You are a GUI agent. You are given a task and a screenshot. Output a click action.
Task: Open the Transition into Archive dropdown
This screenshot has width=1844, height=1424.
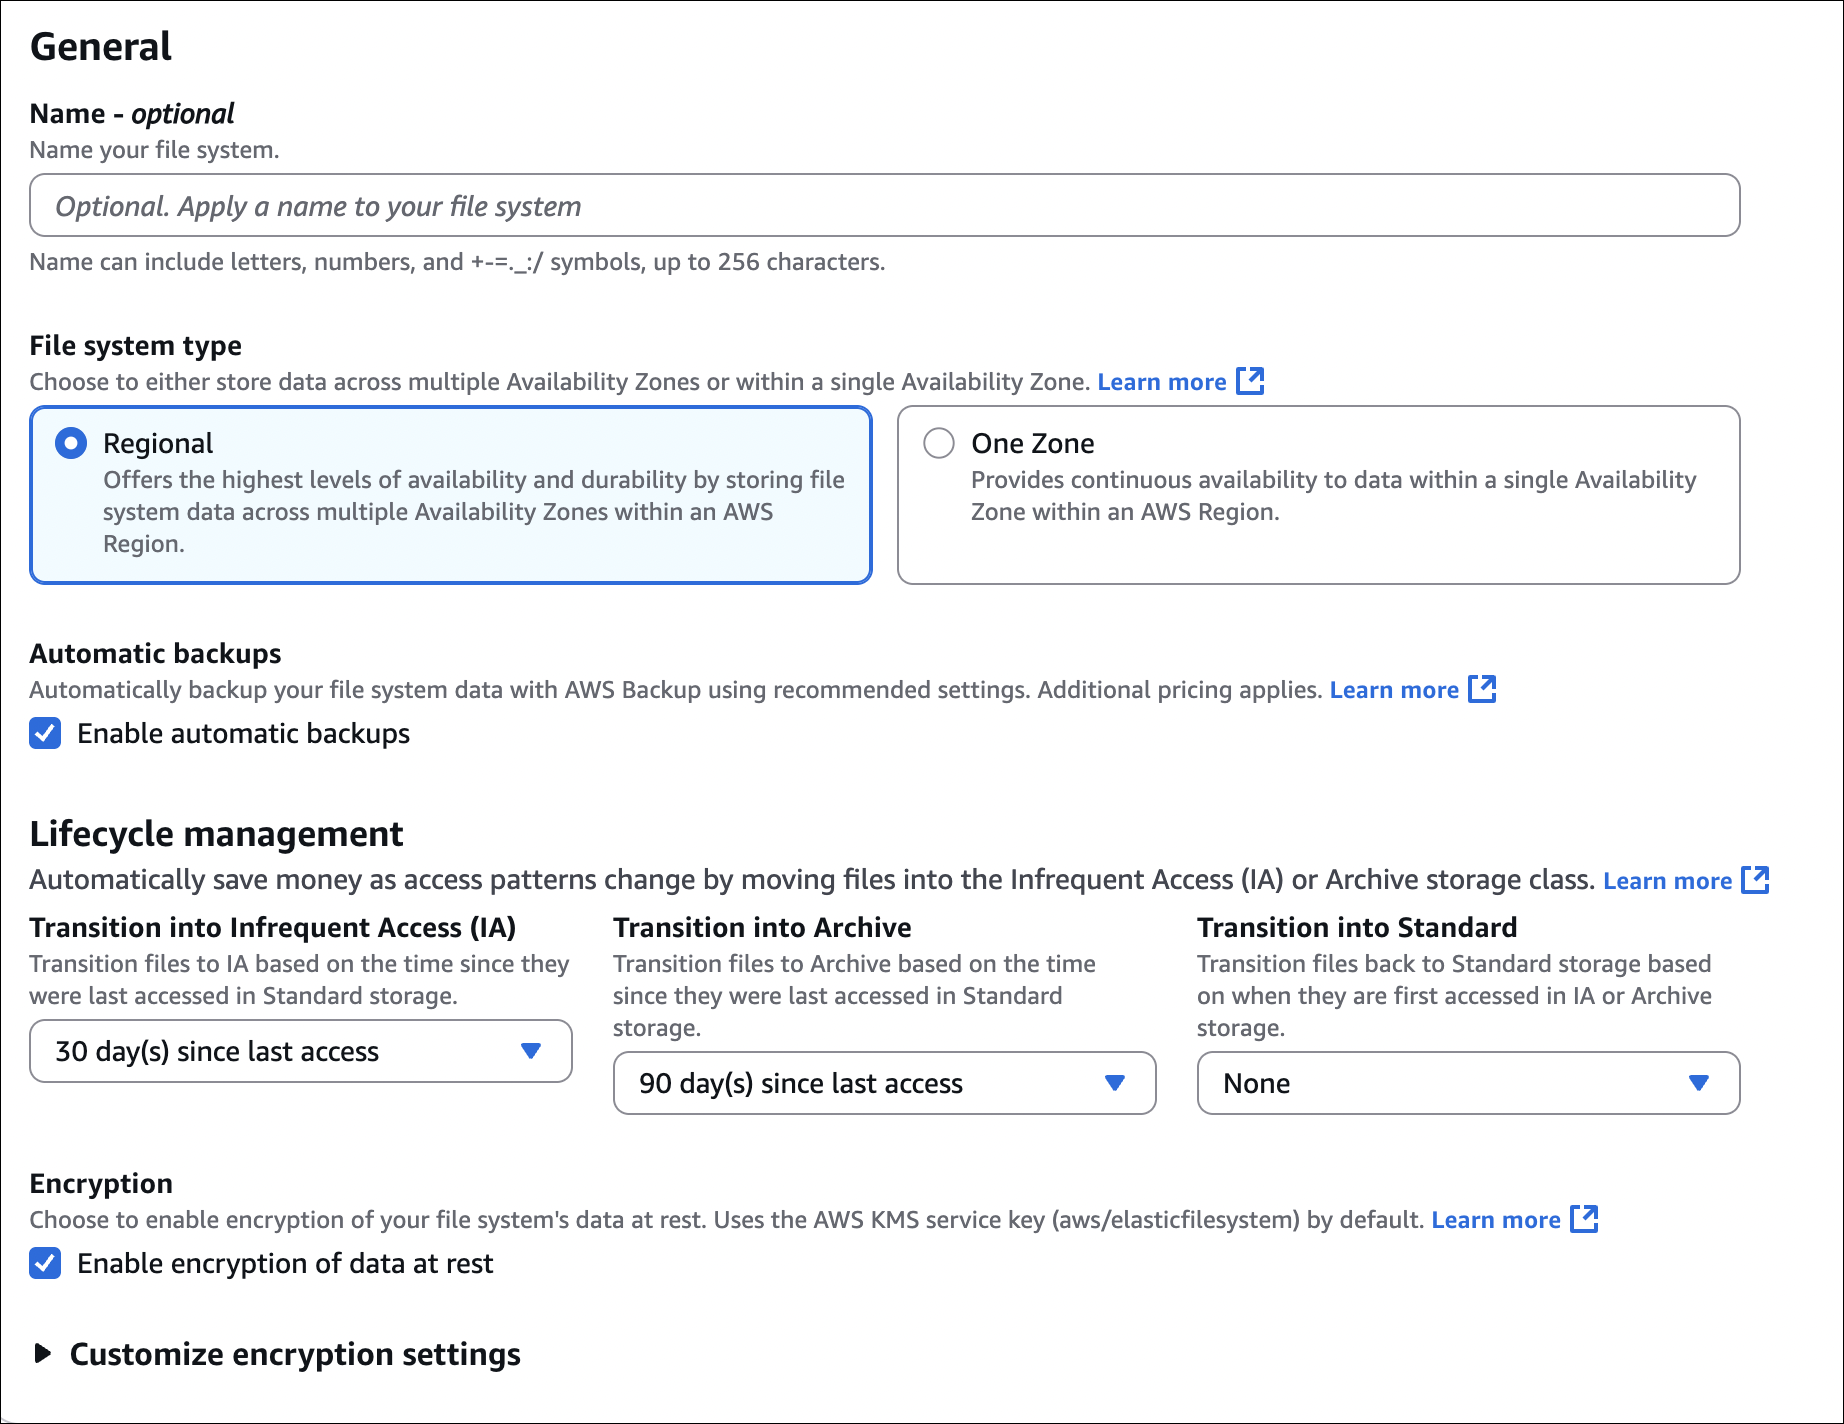click(884, 1083)
